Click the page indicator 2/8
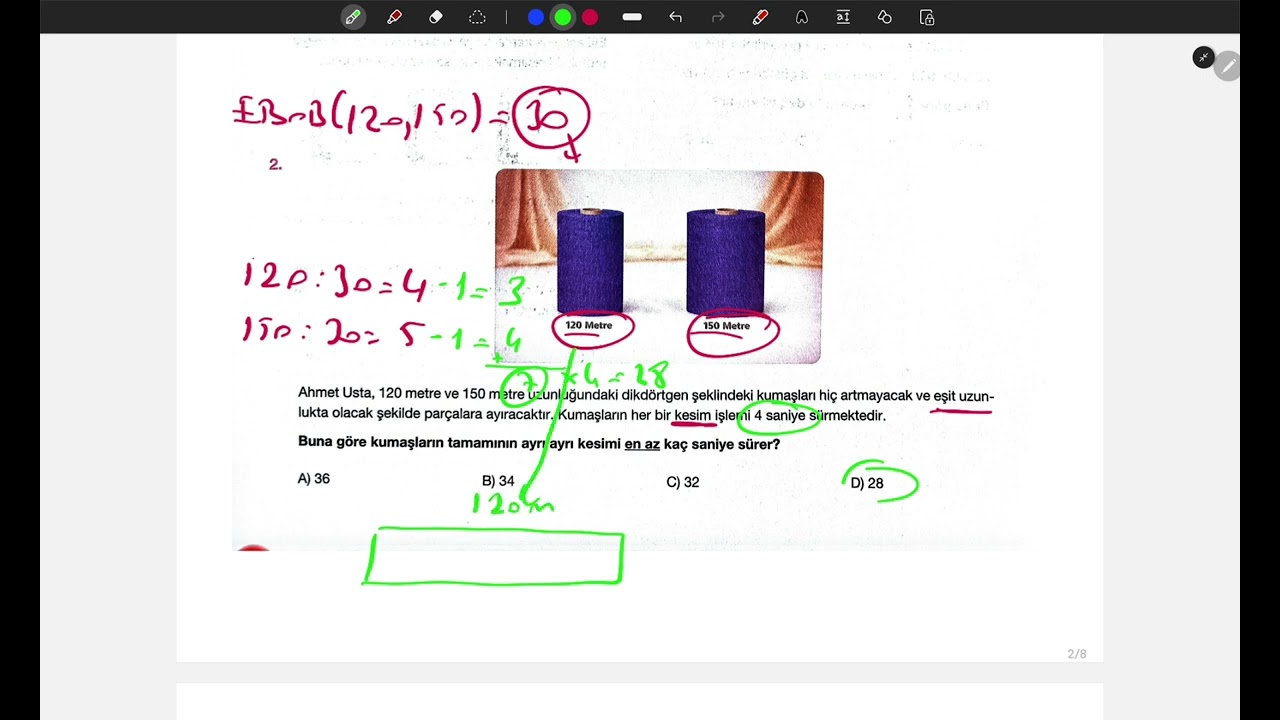 click(1077, 654)
